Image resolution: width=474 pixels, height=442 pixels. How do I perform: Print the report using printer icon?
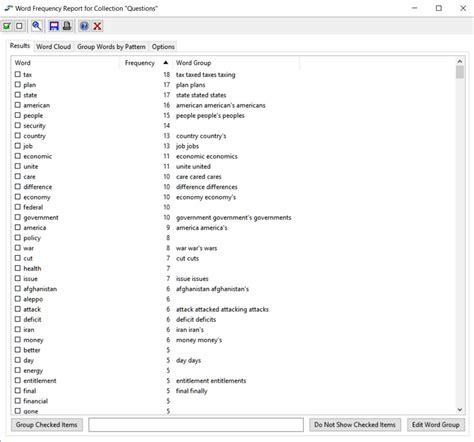(x=67, y=26)
